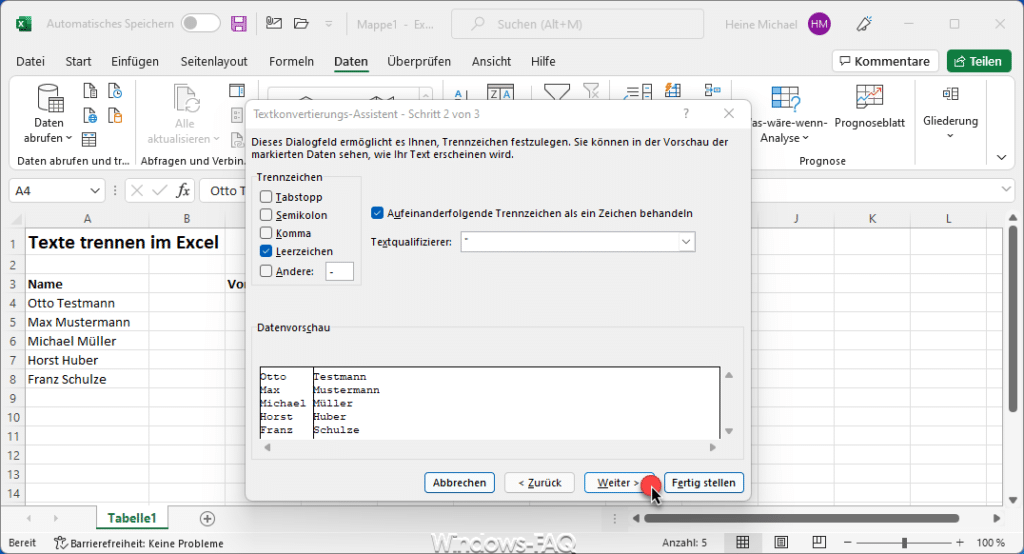This screenshot has height=554, width=1024.
Task: Click the zoom out minus button
Action: tap(847, 542)
